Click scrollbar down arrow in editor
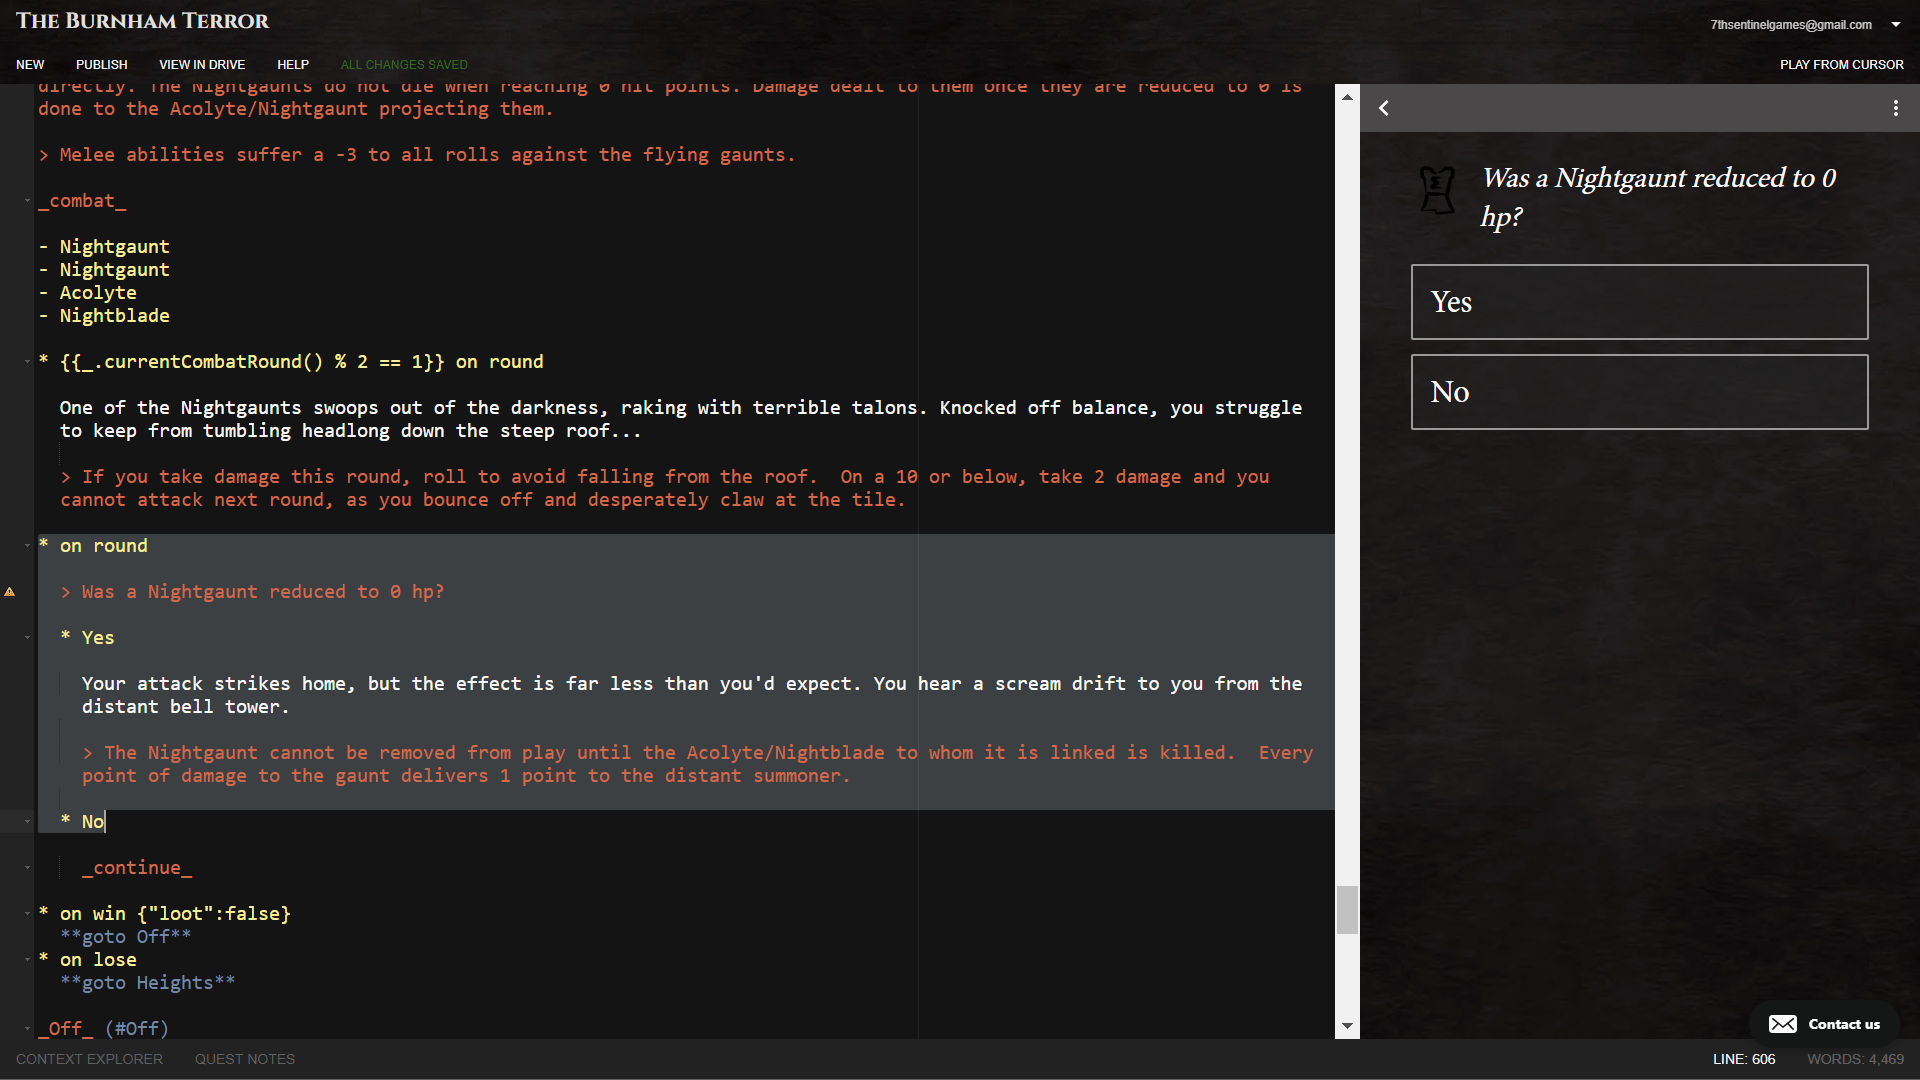The height and width of the screenshot is (1080, 1920). point(1347,1026)
